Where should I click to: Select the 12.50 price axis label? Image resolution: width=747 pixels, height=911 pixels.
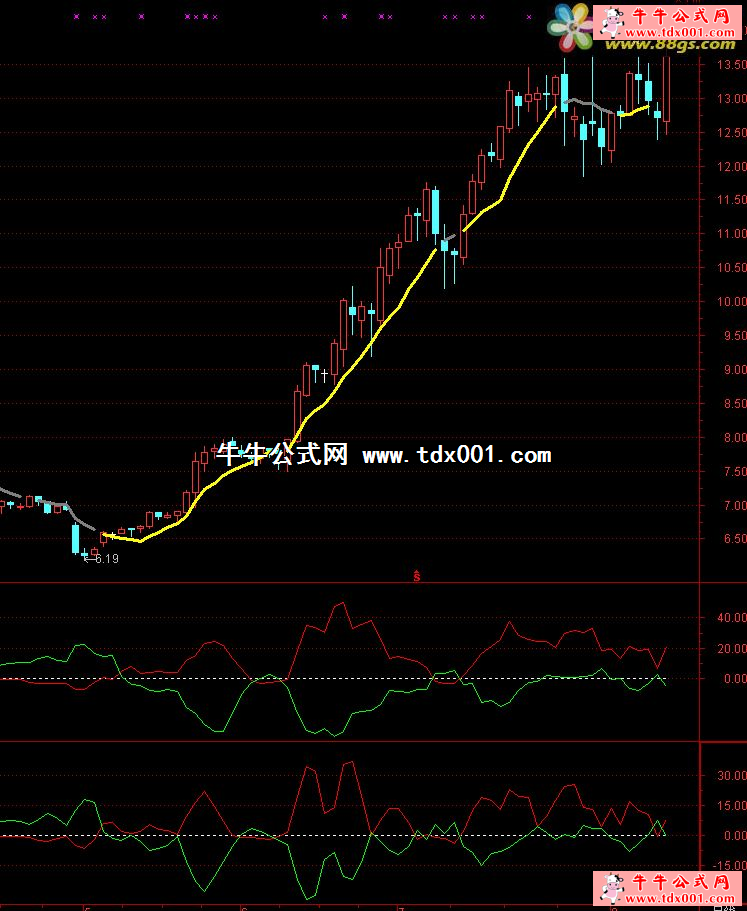pos(732,133)
